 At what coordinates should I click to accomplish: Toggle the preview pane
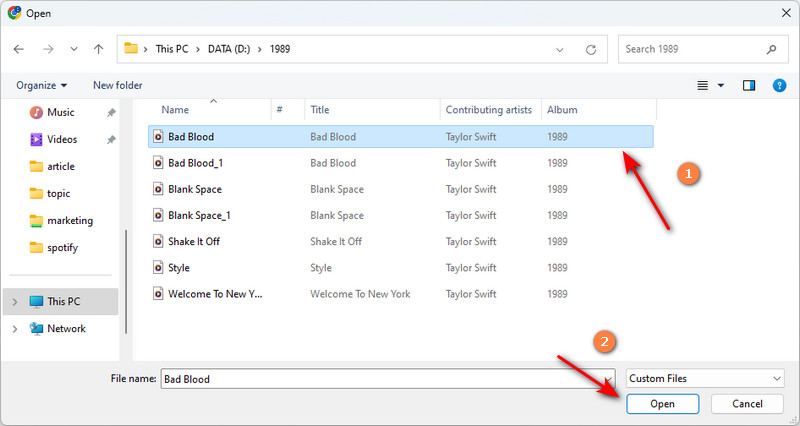[x=749, y=85]
